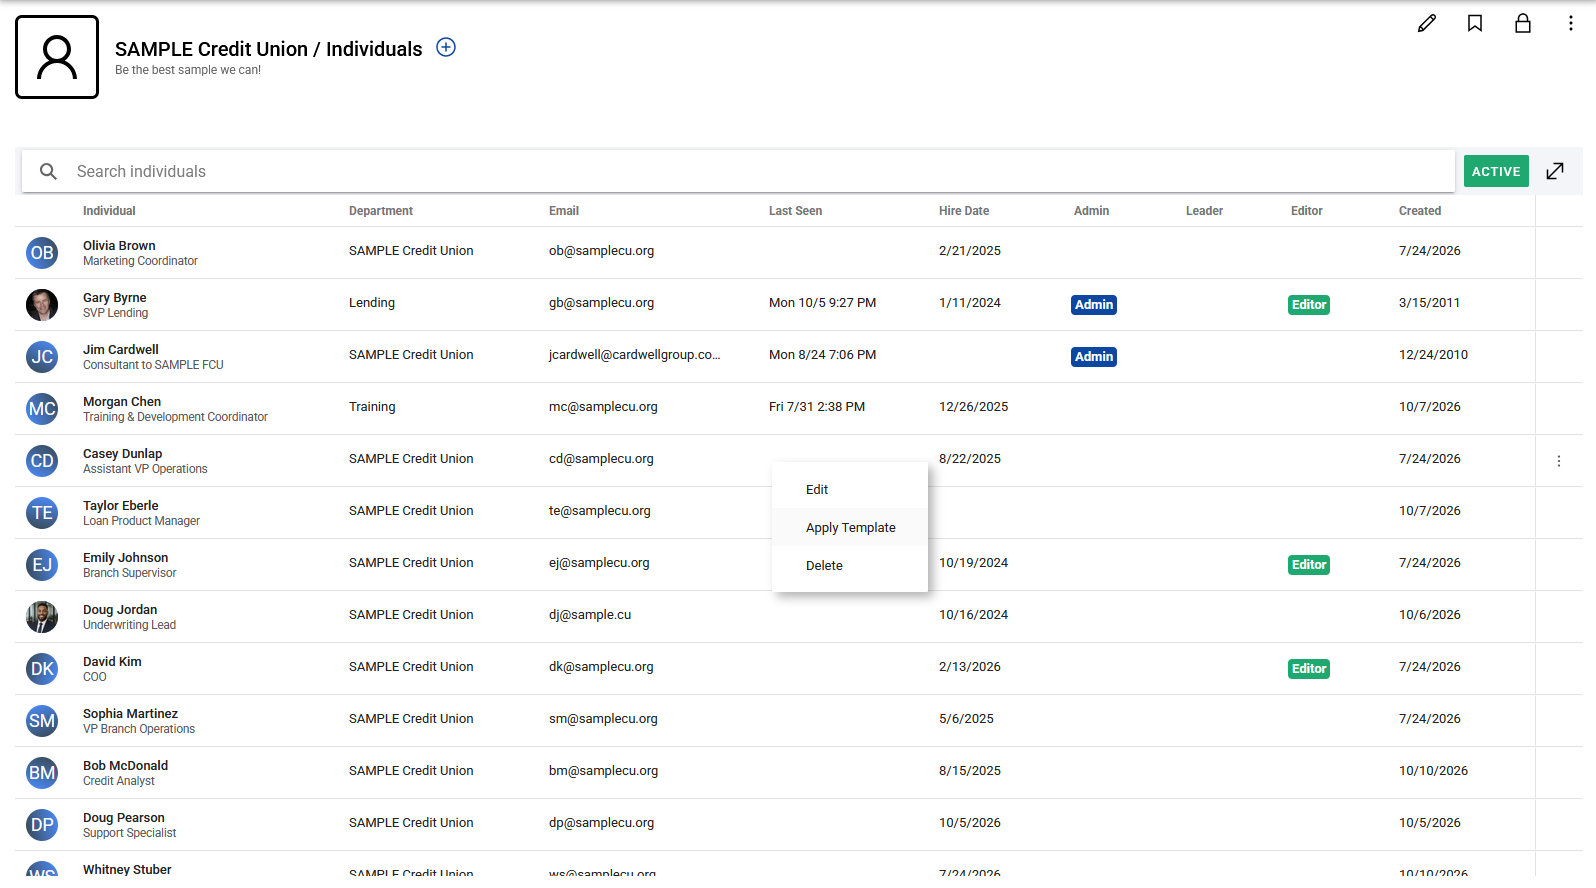Choose Apply Template from context menu
The image size is (1596, 888).
pos(850,527)
